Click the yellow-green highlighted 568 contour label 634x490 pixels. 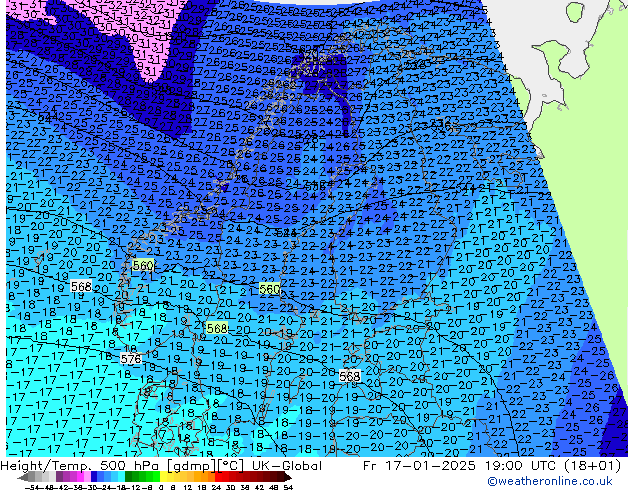click(x=217, y=328)
